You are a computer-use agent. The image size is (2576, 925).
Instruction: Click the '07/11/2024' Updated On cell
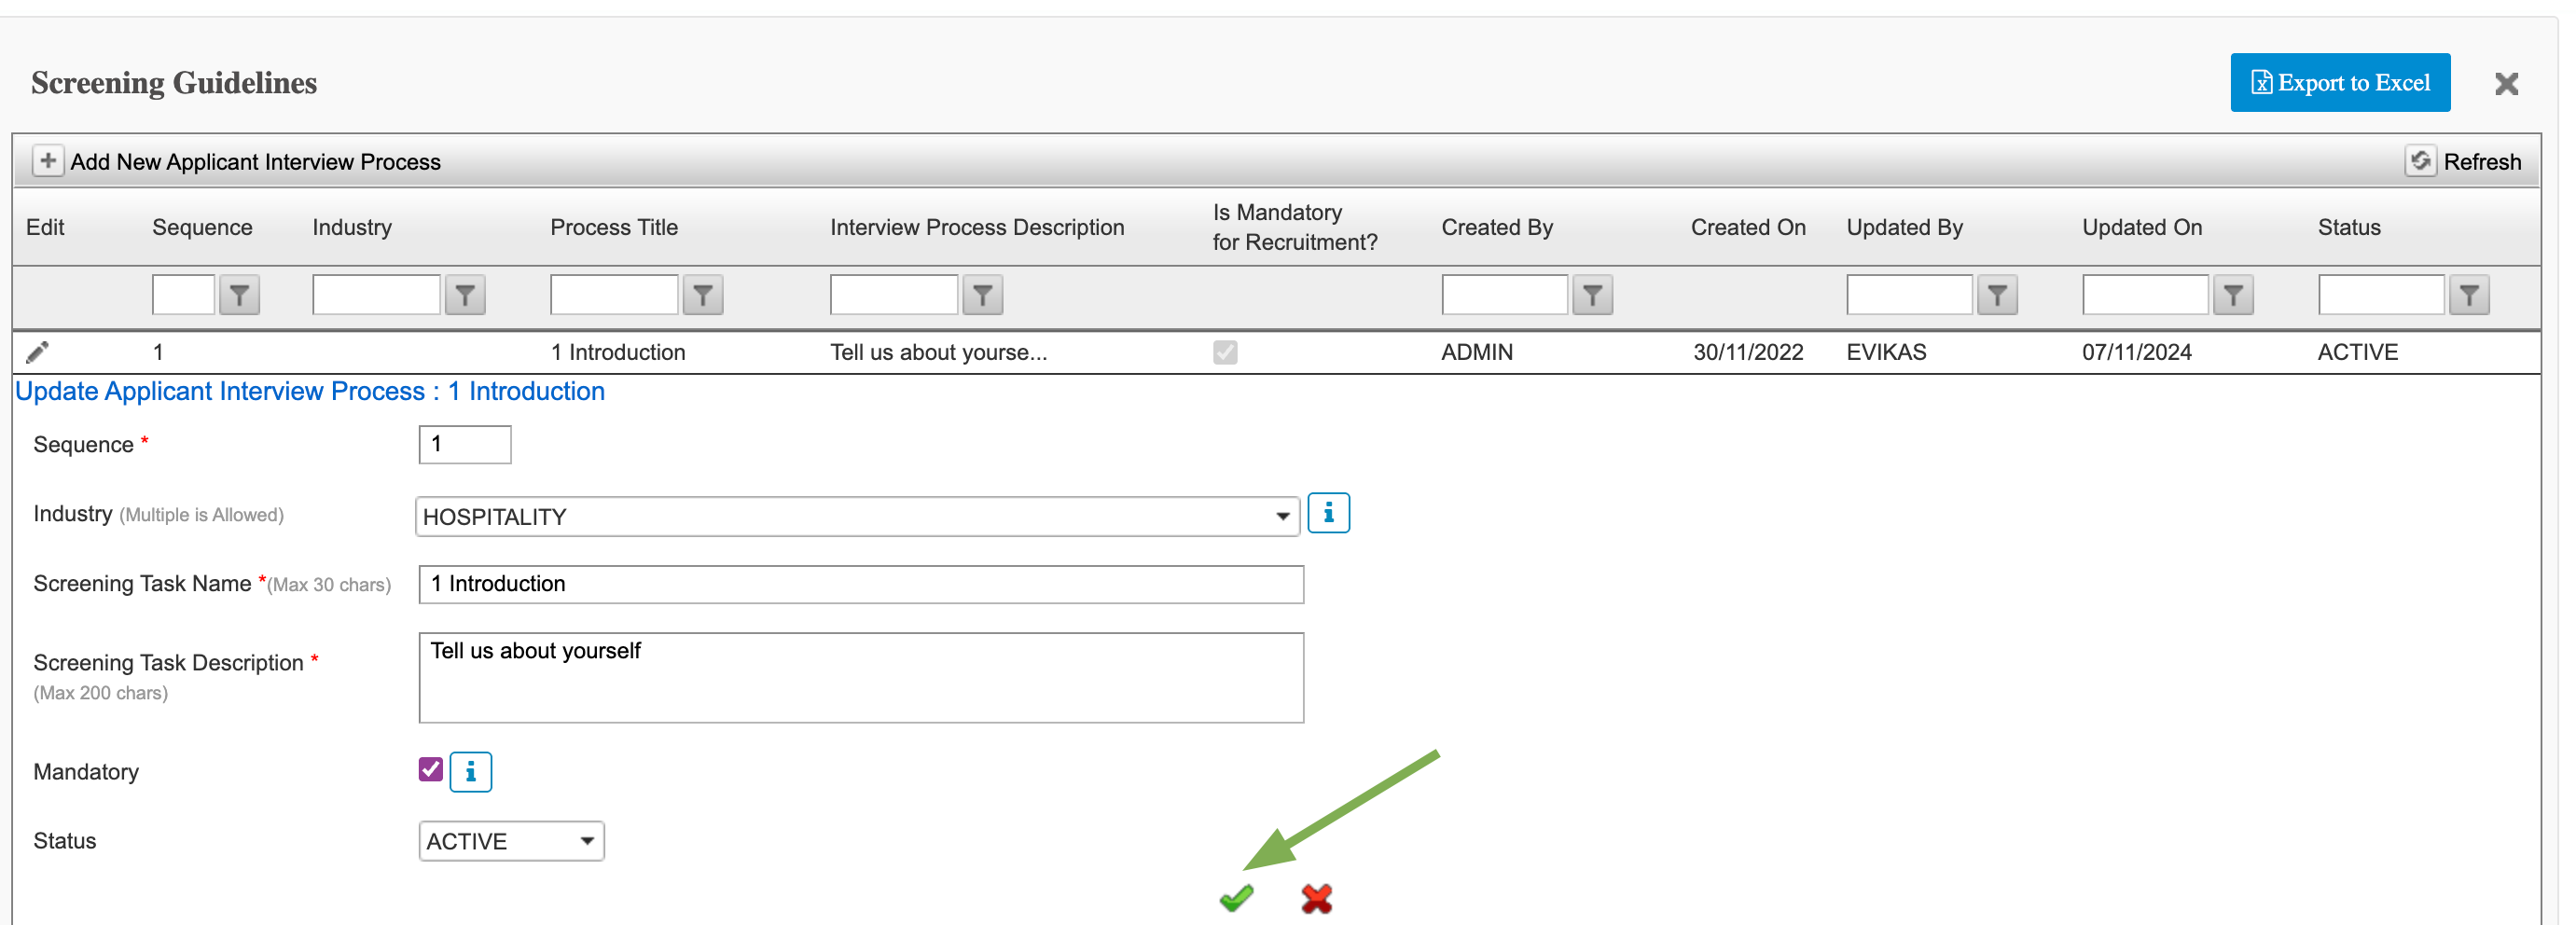click(x=2137, y=352)
